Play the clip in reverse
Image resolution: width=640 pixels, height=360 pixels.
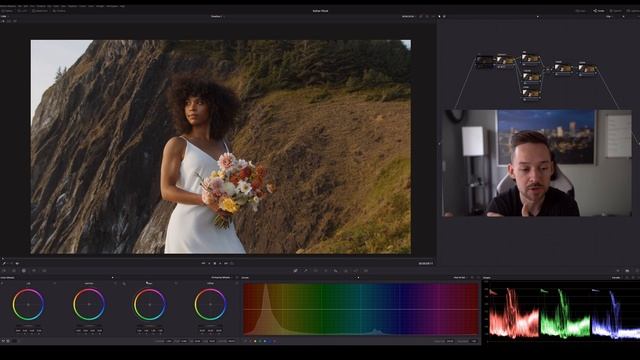tap(209, 263)
